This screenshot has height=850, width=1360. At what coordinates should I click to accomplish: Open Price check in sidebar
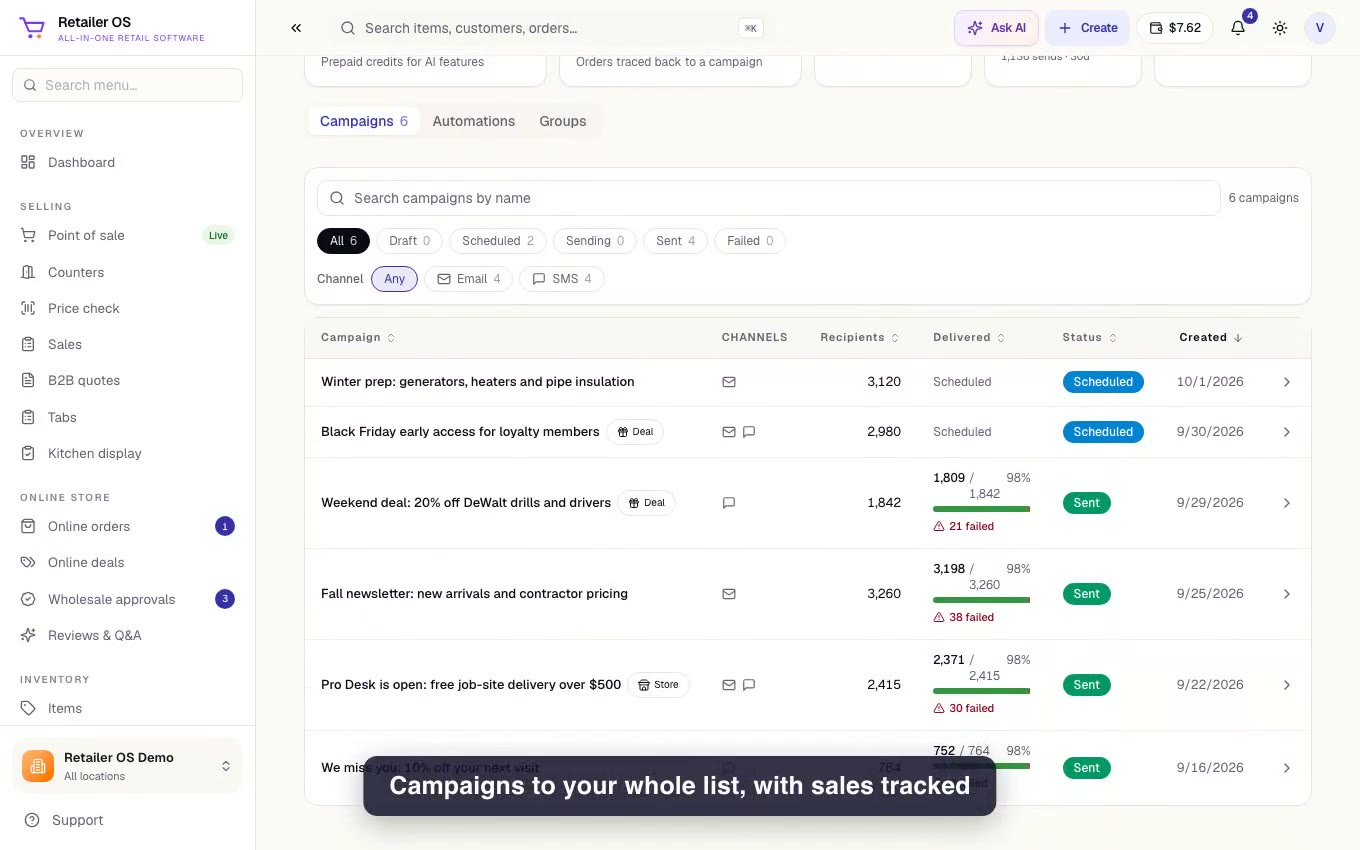pos(127,308)
